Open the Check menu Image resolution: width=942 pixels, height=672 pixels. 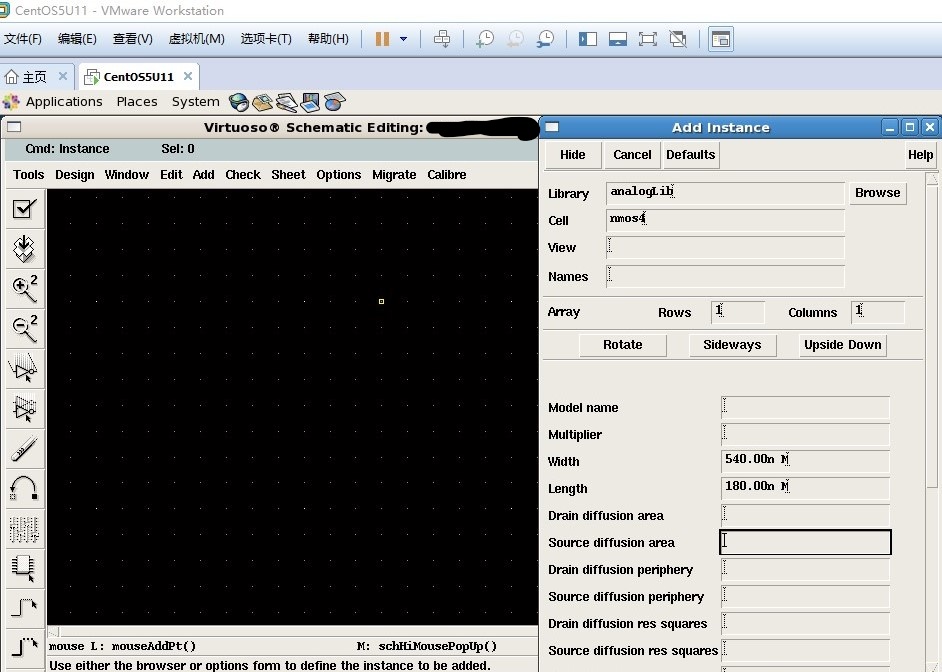point(243,174)
